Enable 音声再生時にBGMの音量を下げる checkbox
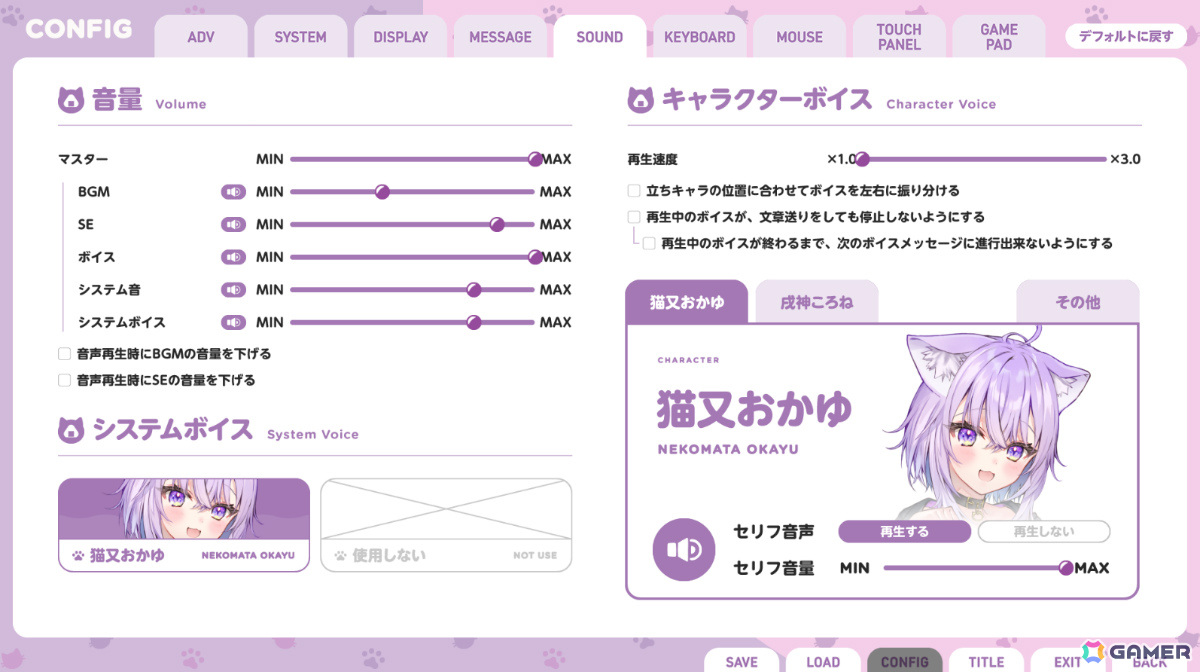 click(64, 354)
